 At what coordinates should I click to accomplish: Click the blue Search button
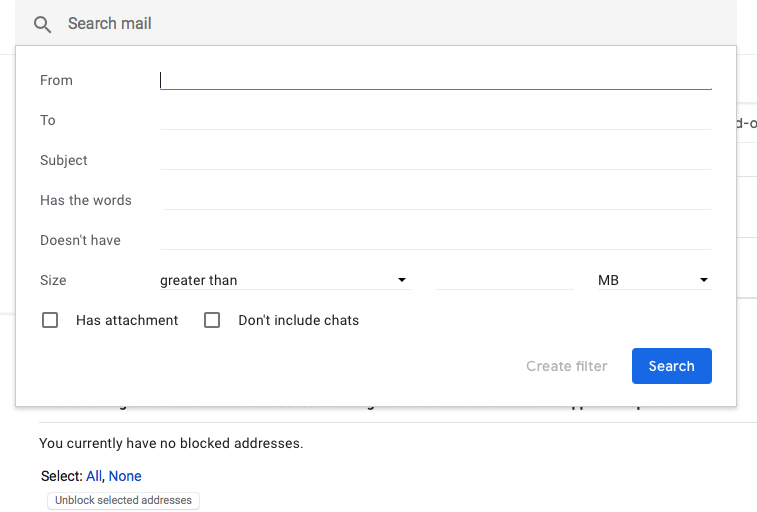(x=672, y=366)
